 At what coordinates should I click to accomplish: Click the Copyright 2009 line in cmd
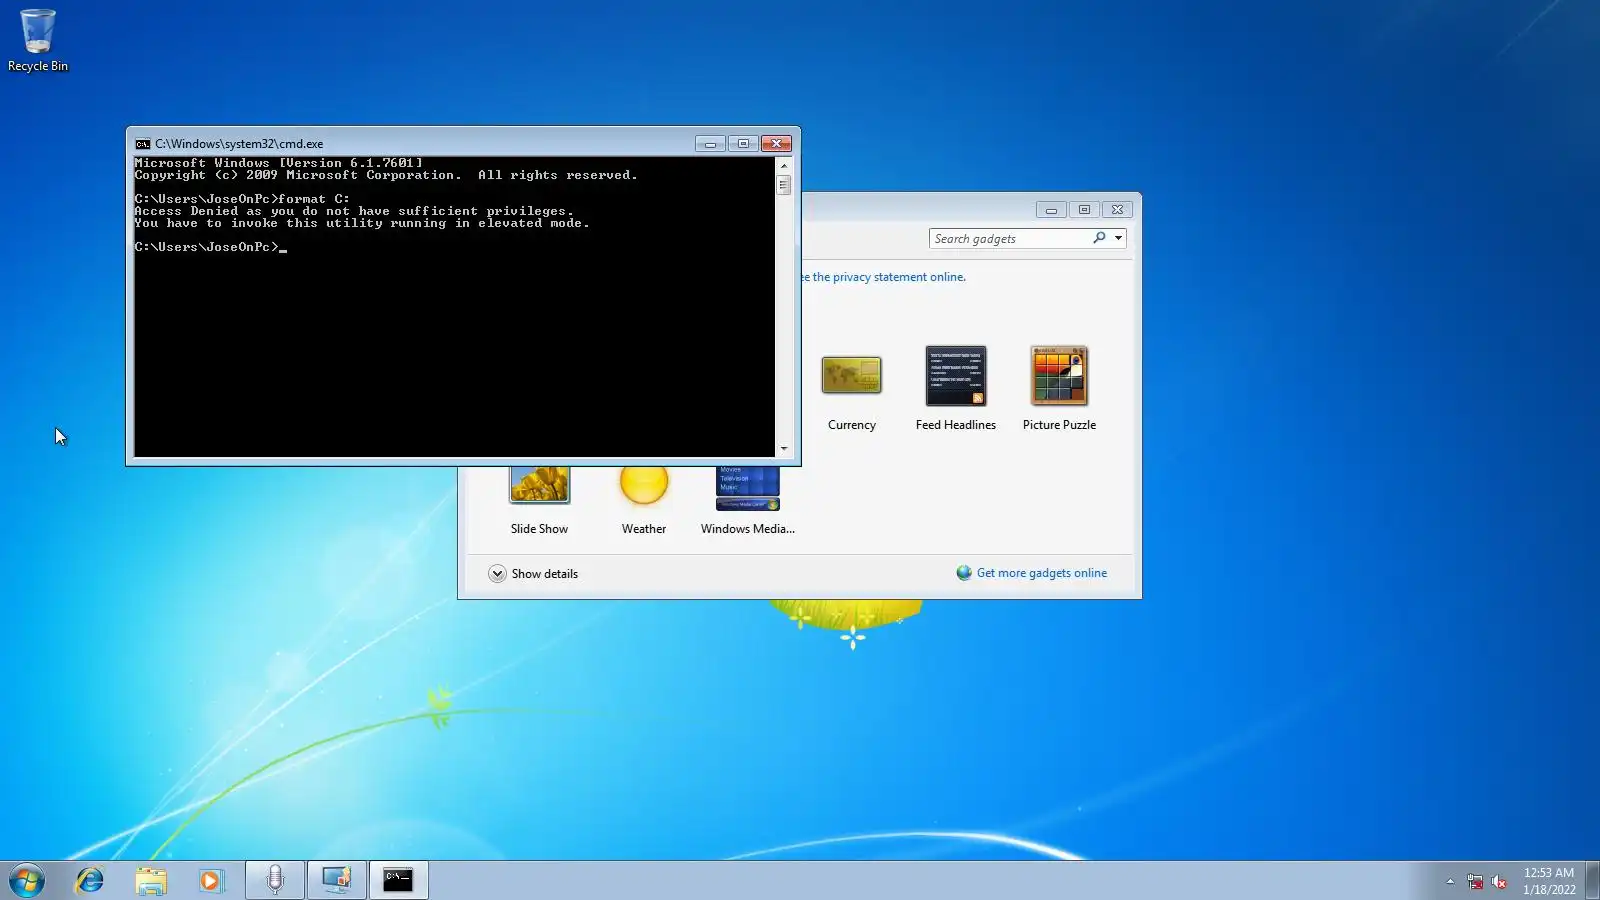coord(386,175)
